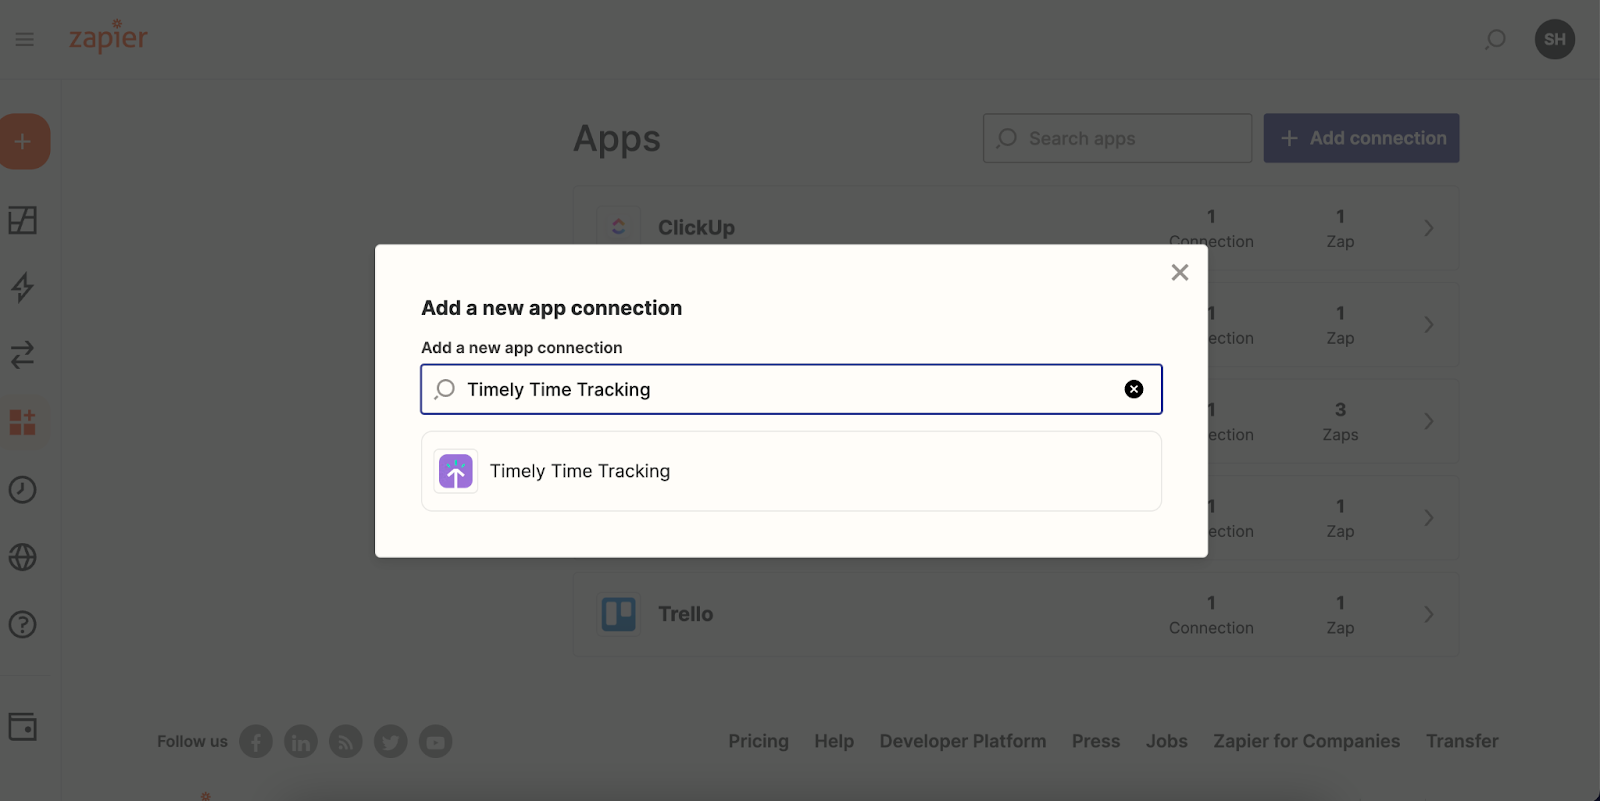The width and height of the screenshot is (1600, 801).
Task: Open the wallet billing icon in sidebar
Action: (23, 726)
